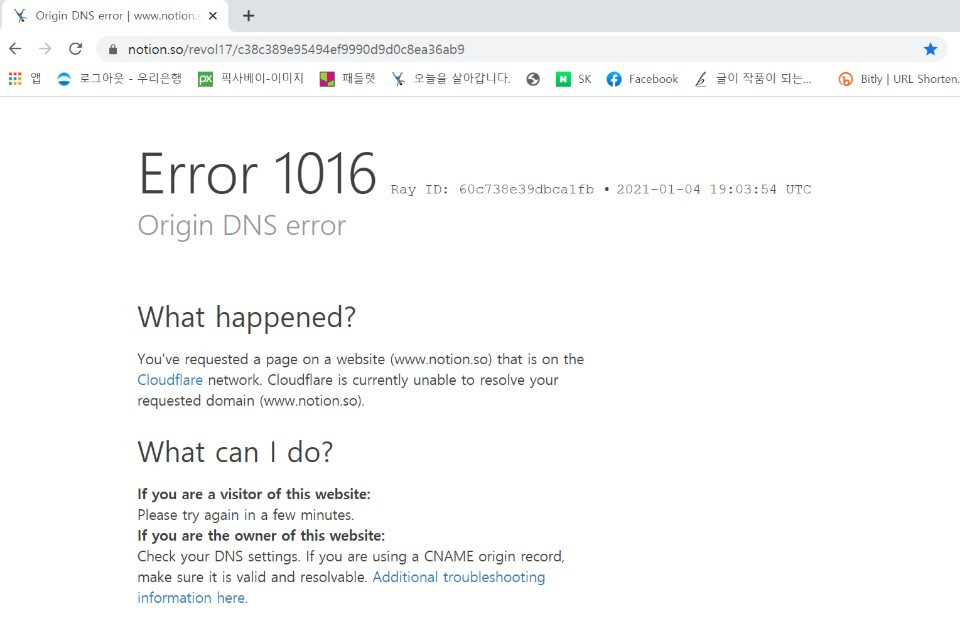Click 'If you are the owner of this website:'

tap(261, 536)
